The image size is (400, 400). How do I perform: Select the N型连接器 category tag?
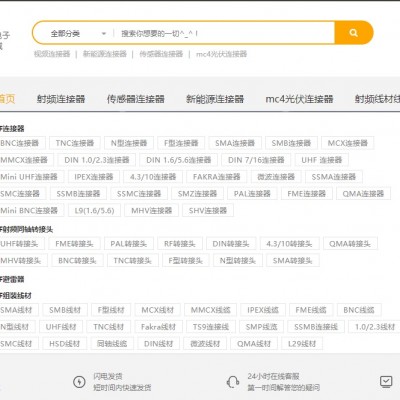click(x=129, y=143)
